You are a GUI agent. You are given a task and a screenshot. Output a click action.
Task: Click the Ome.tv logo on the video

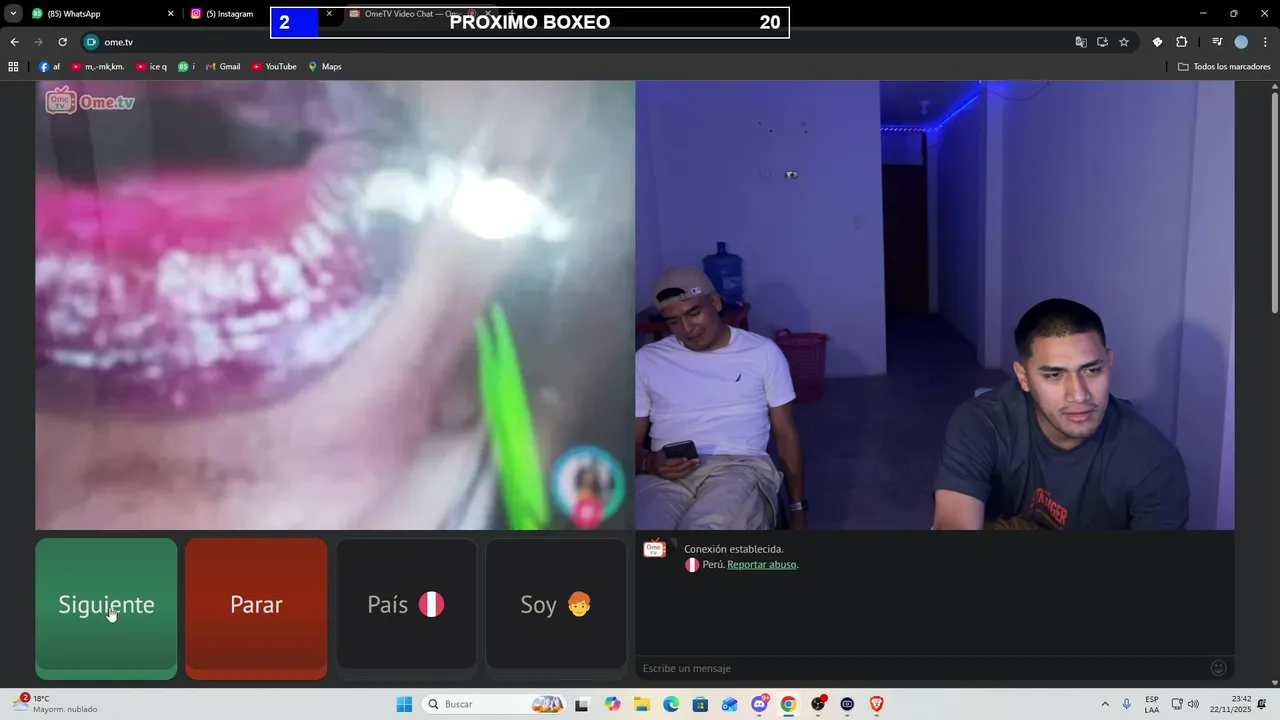[90, 101]
